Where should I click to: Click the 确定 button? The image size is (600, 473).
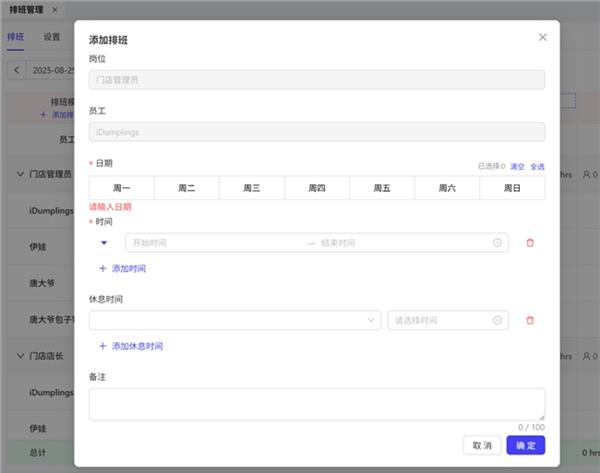tap(525, 445)
